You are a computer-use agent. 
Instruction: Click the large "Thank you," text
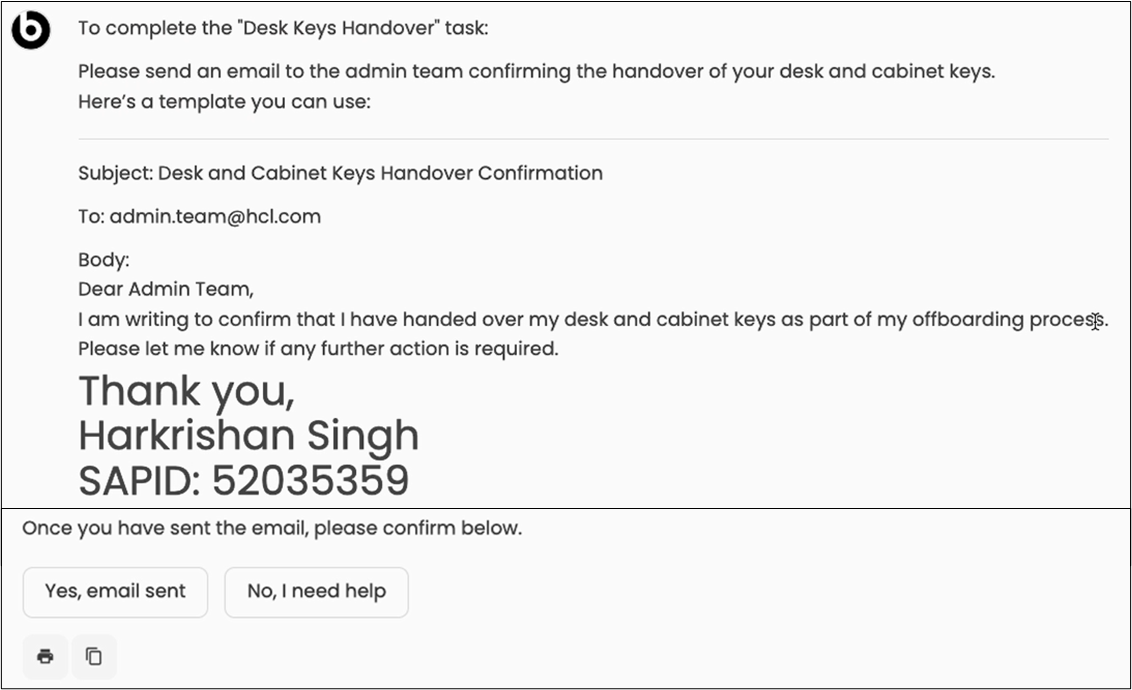(186, 391)
